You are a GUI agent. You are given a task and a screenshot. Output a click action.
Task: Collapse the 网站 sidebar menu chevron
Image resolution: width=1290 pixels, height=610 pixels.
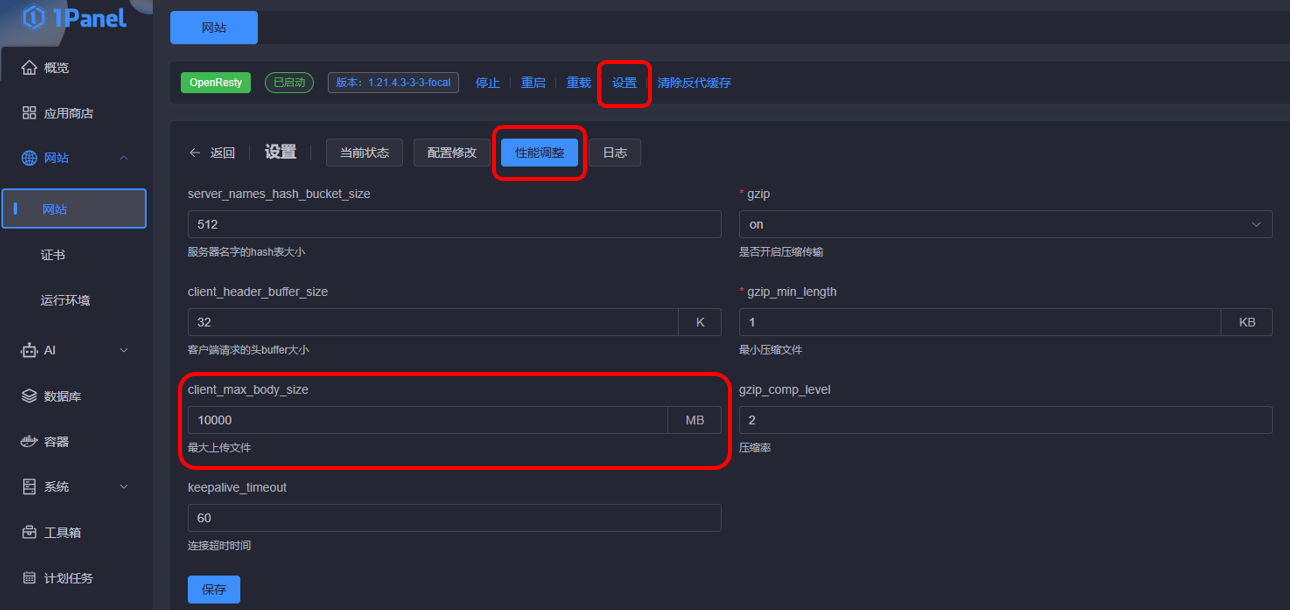(124, 158)
